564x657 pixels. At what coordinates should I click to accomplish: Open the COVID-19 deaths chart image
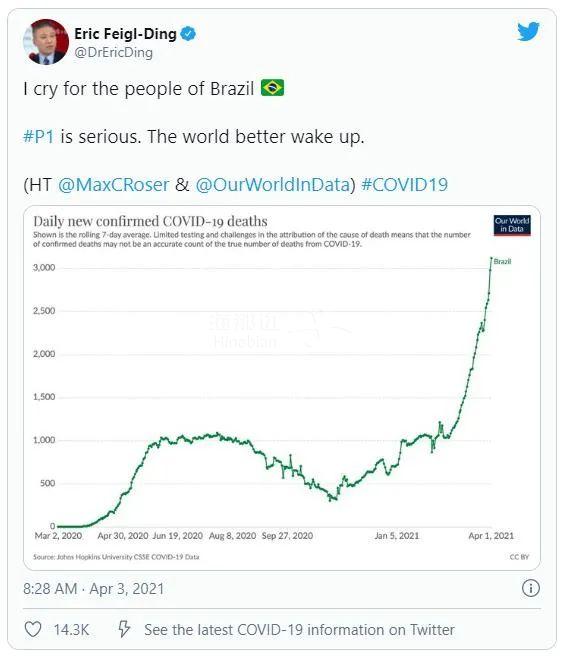tap(282, 388)
